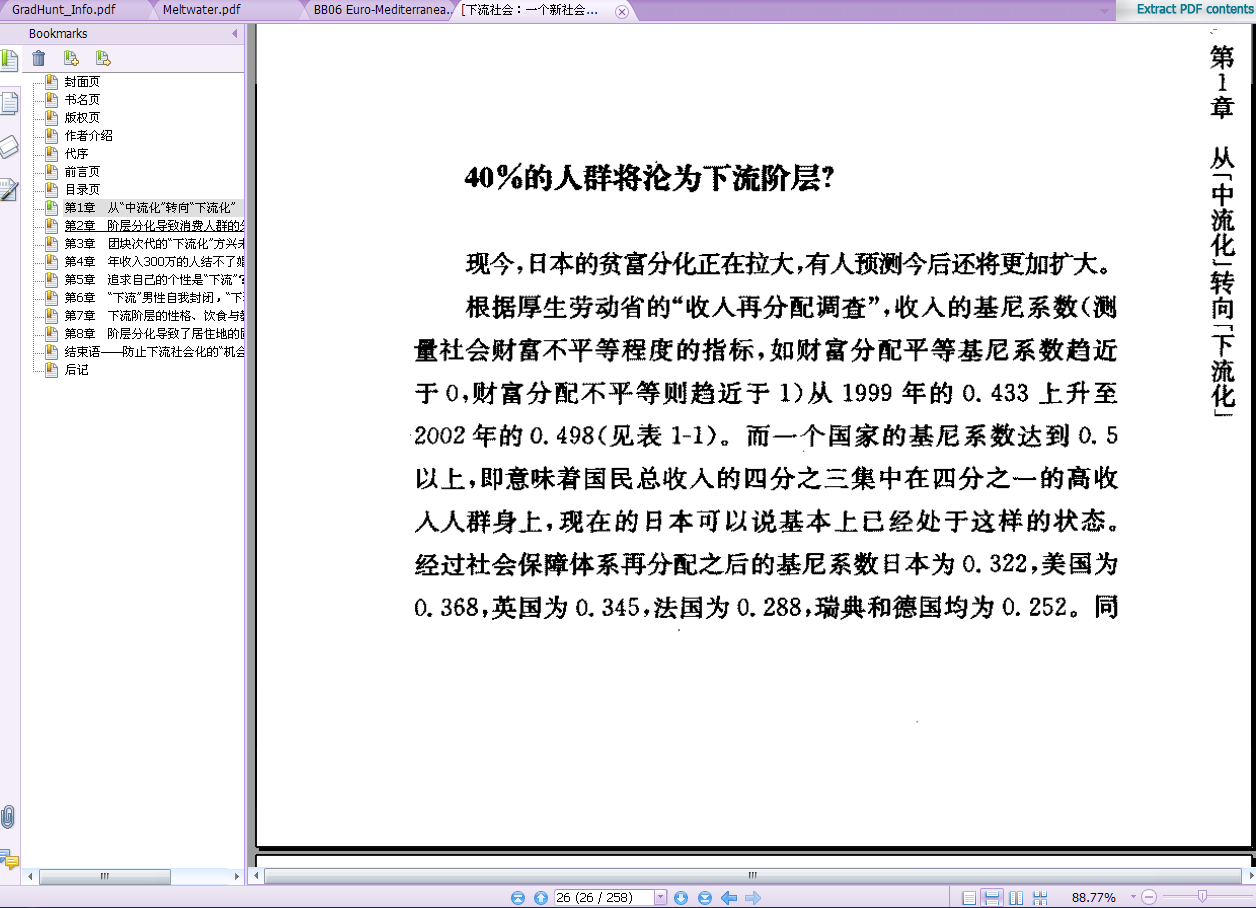Click the page number input field

click(604, 898)
